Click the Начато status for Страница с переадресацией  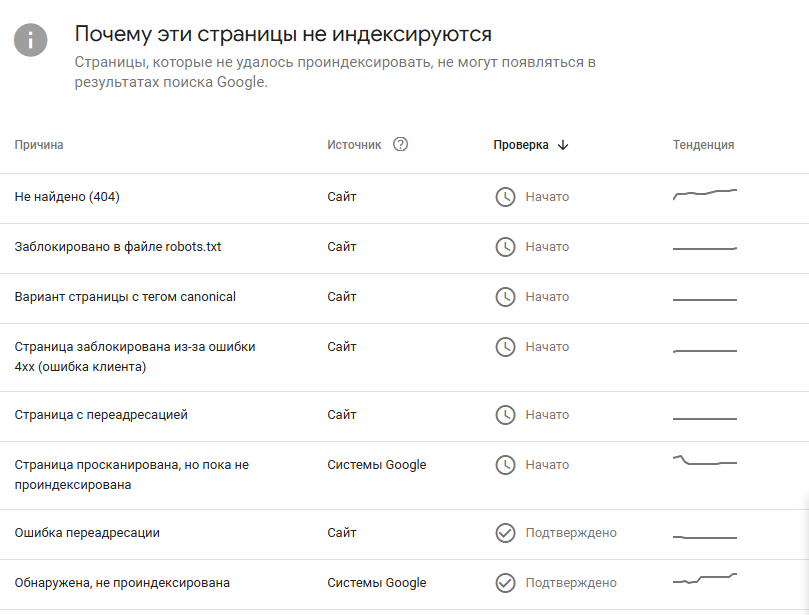point(547,415)
